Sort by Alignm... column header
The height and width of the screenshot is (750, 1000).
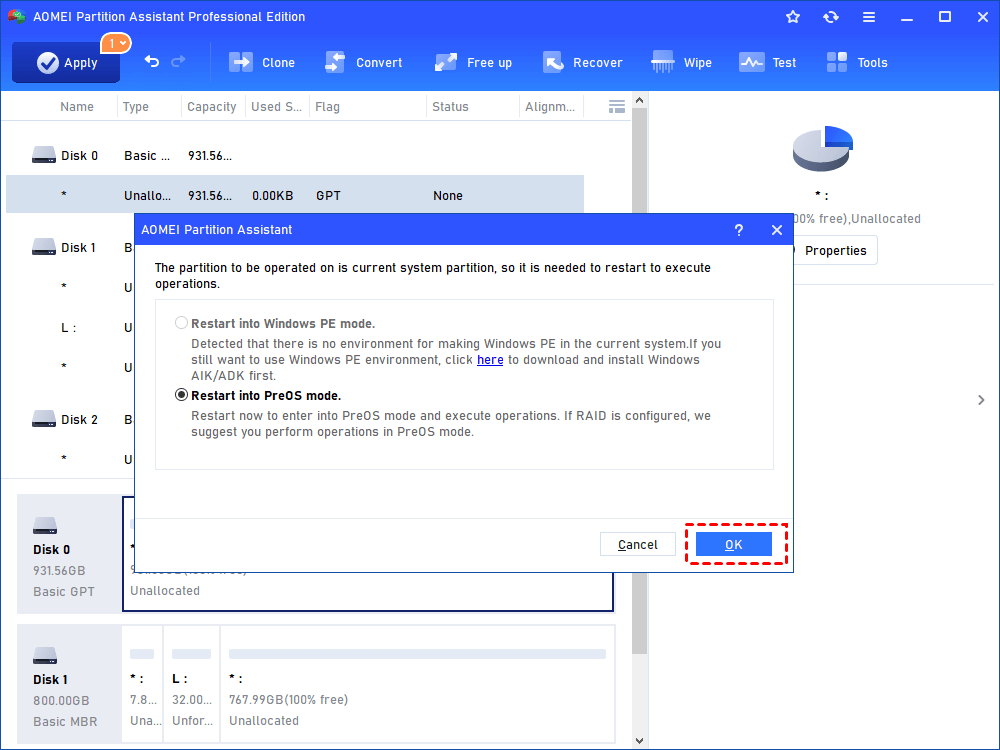click(x=550, y=107)
